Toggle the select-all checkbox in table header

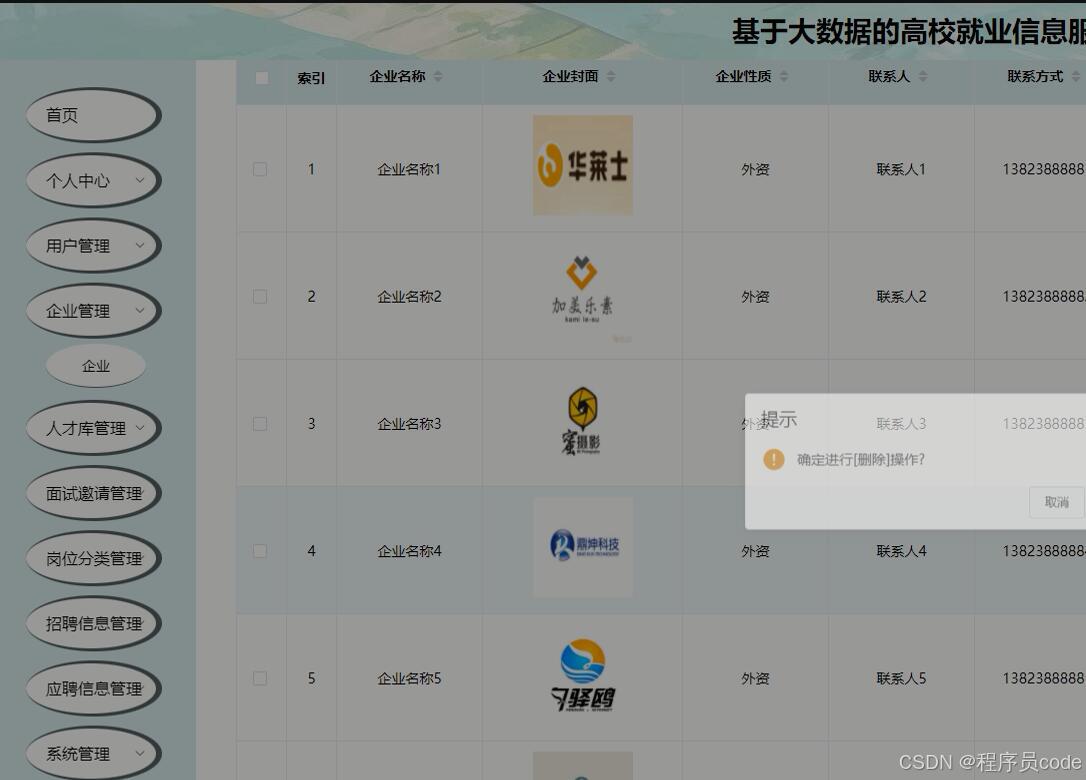point(260,78)
